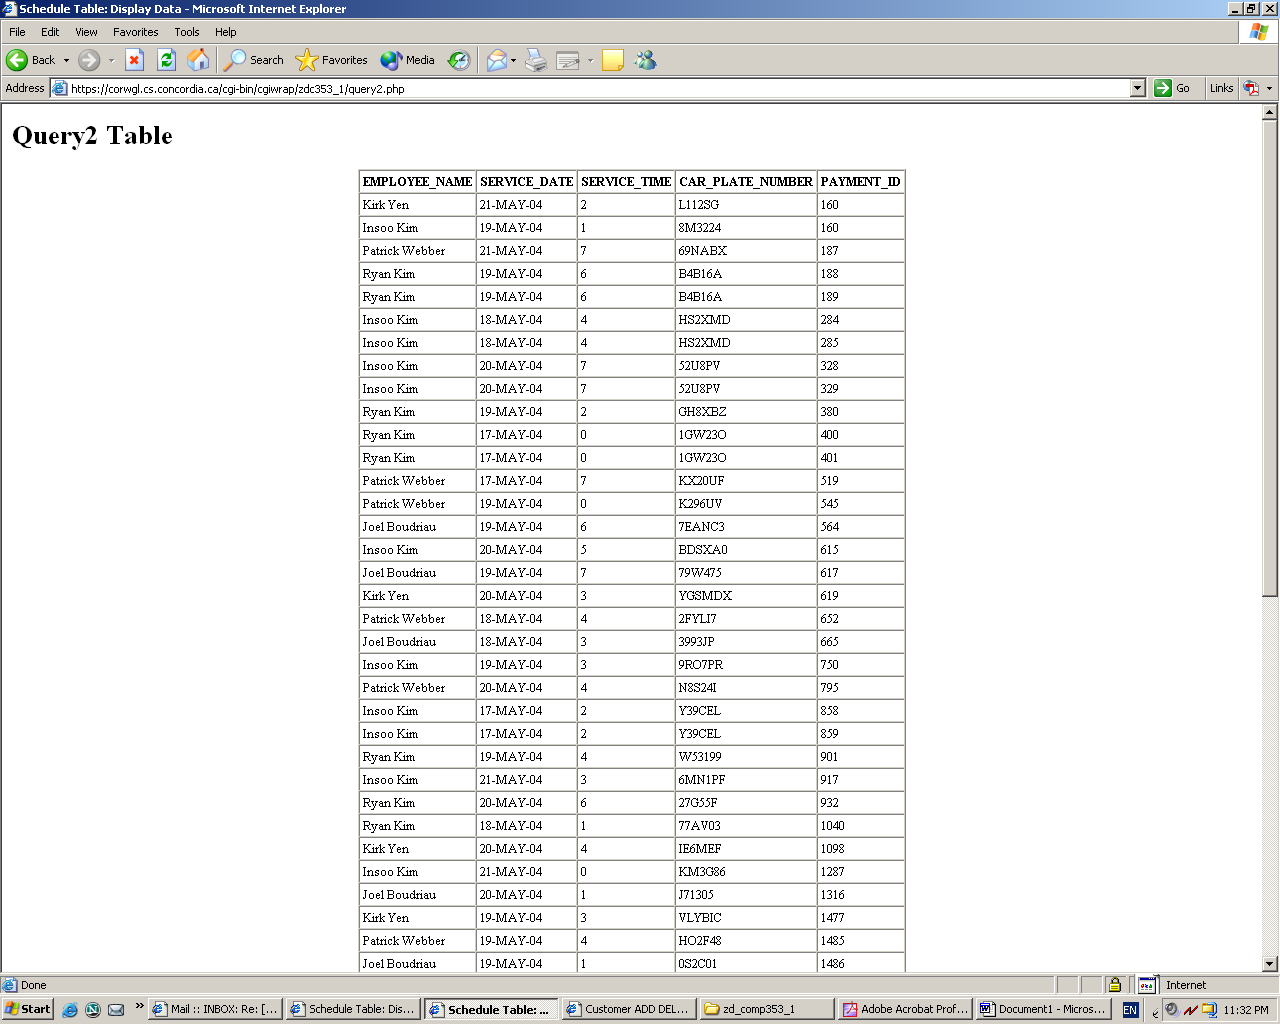Screen dimensions: 1280x1024
Task: Go to the Home page icon
Action: [198, 60]
